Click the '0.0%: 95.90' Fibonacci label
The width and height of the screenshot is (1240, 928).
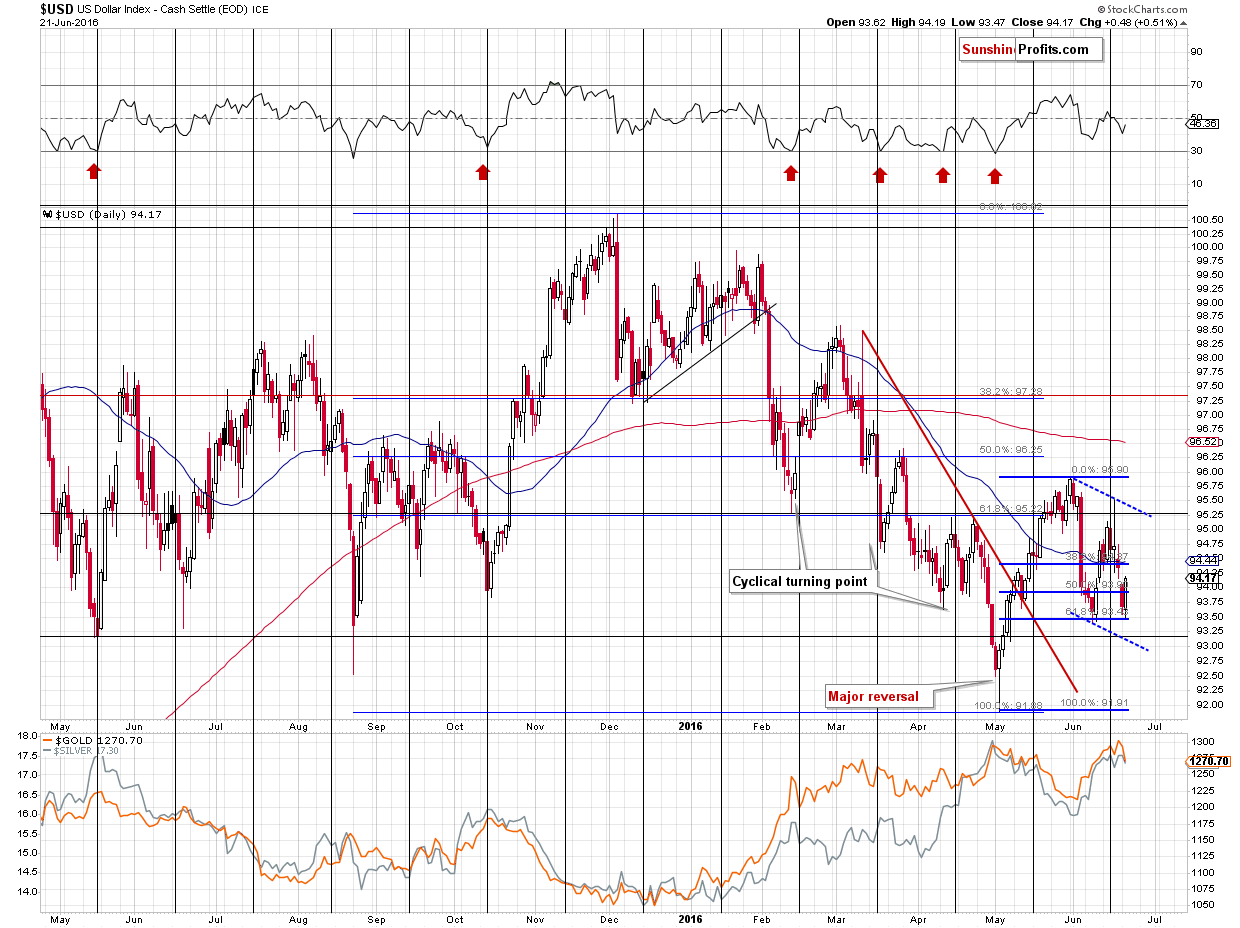coord(1100,469)
